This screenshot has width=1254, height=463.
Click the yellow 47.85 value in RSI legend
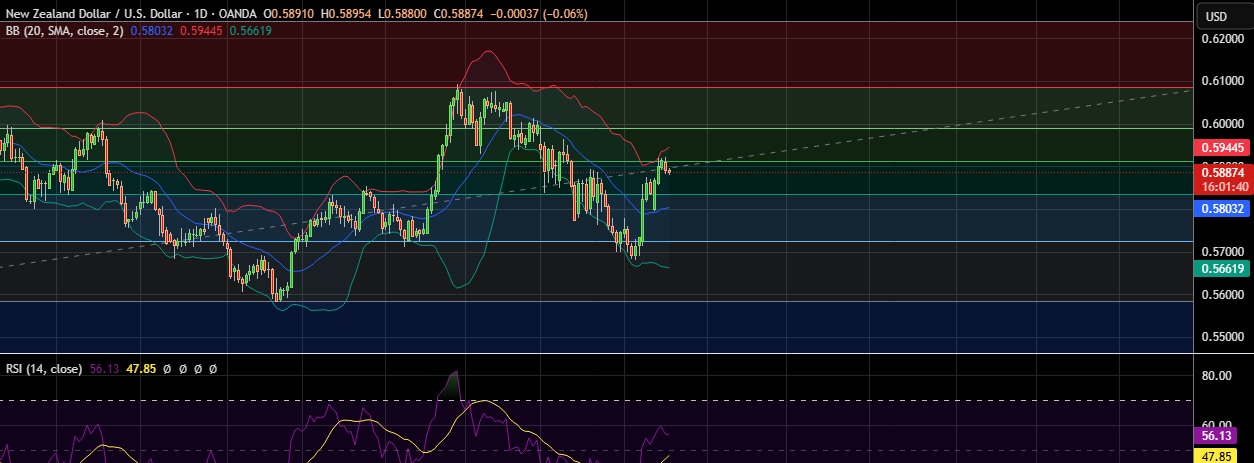tap(140, 369)
